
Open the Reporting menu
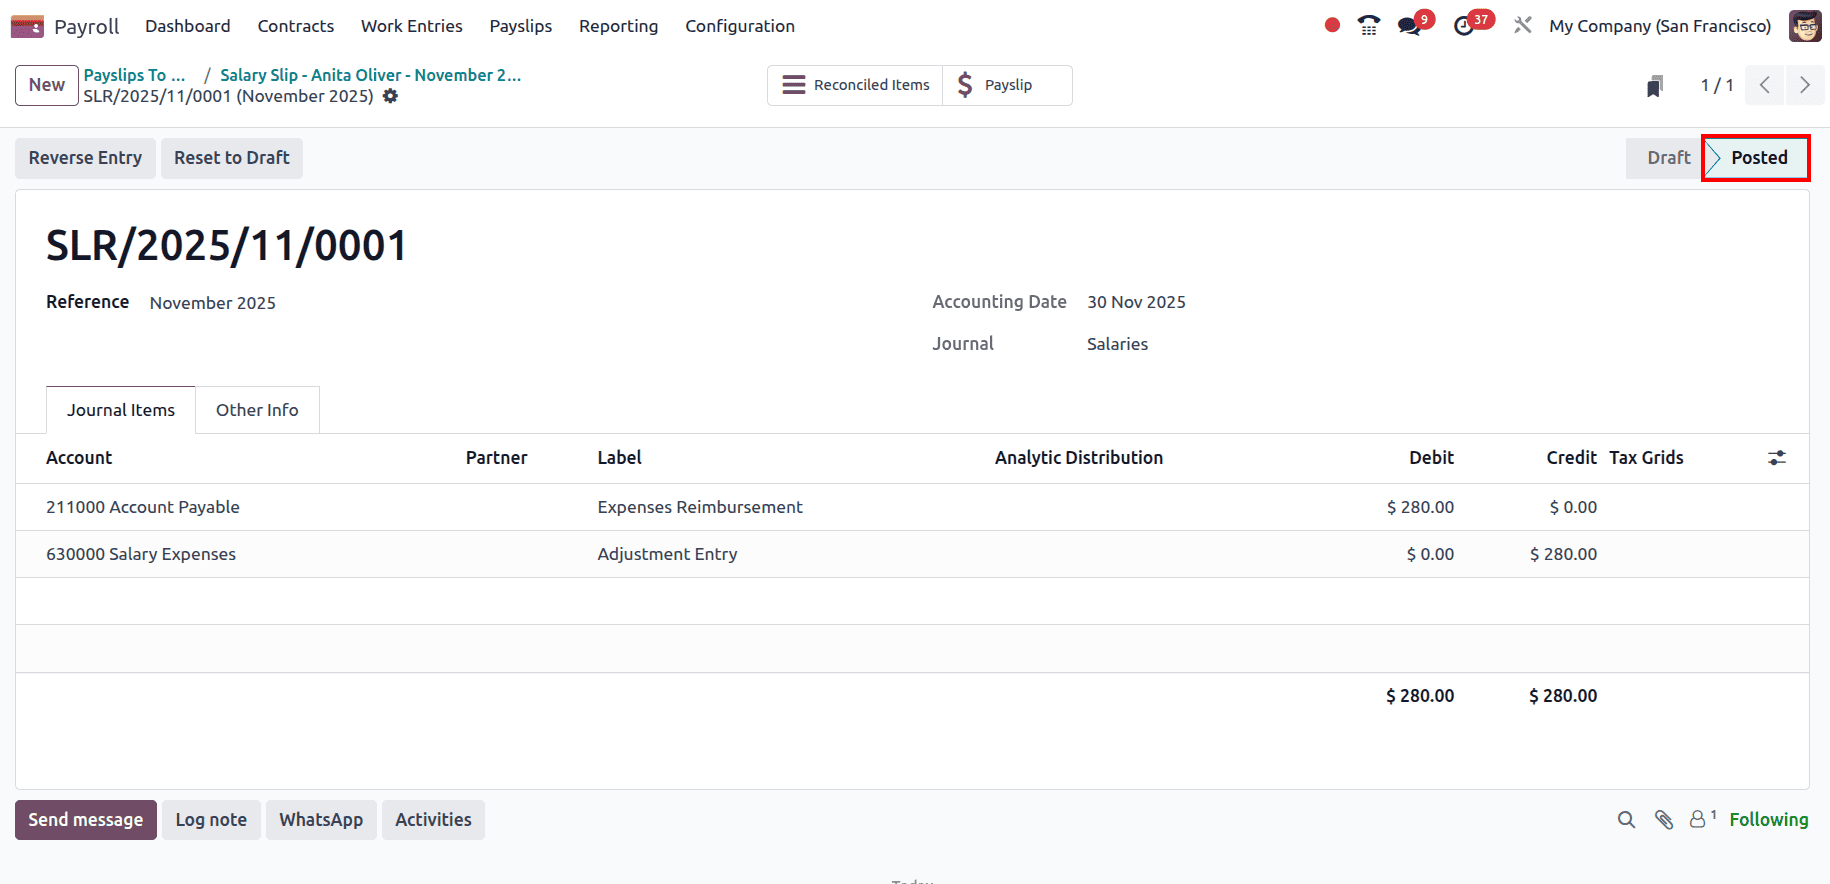click(x=619, y=26)
